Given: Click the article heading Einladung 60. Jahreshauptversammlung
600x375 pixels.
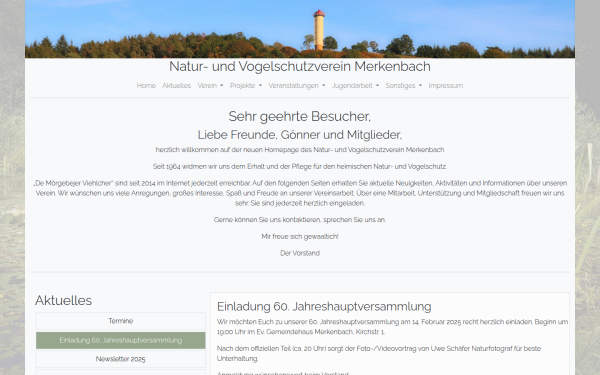Looking at the screenshot, I should point(324,307).
